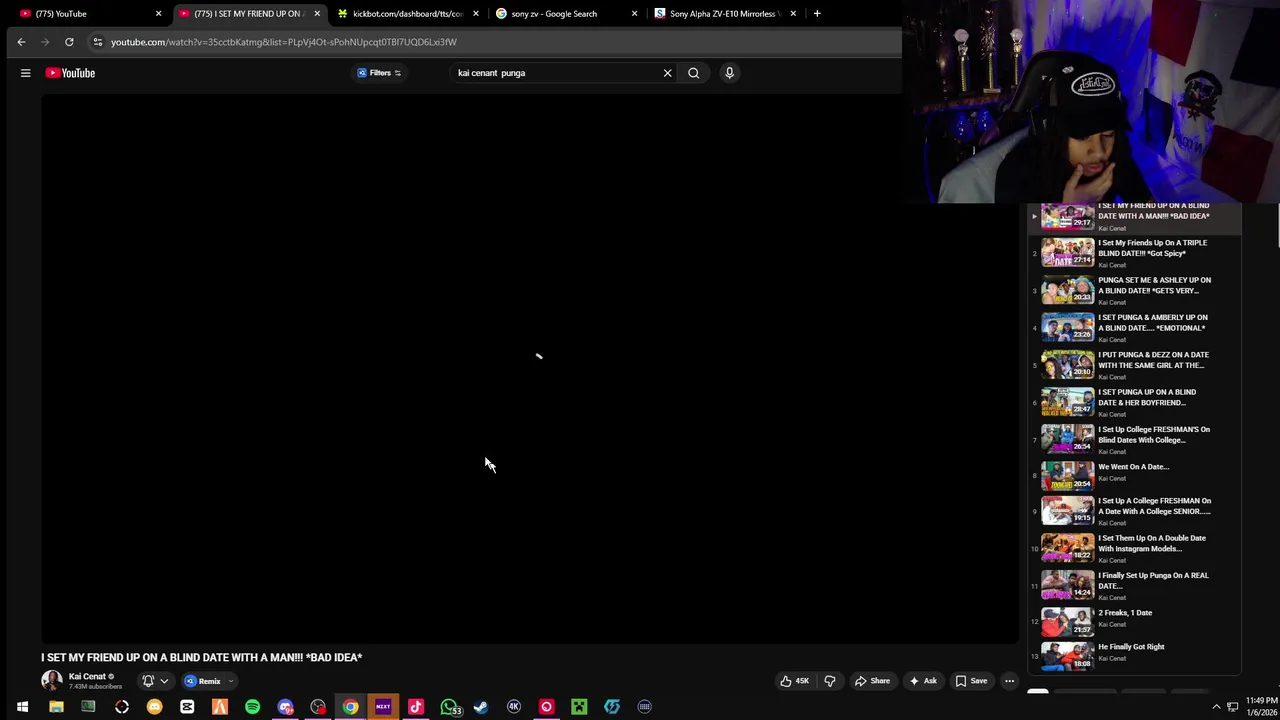The image size is (1280, 720).
Task: Open WhatsApp from the taskbar
Action: tap(449, 707)
